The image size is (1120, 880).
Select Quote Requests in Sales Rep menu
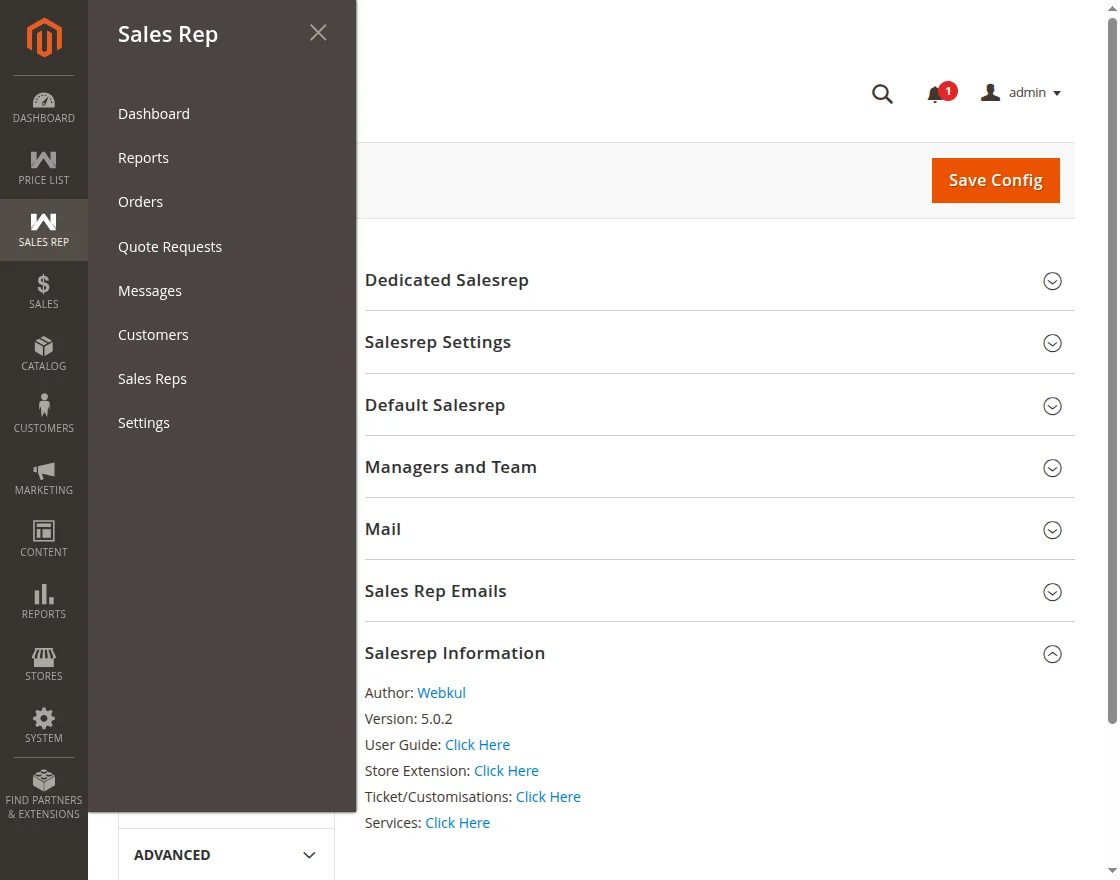coord(170,247)
